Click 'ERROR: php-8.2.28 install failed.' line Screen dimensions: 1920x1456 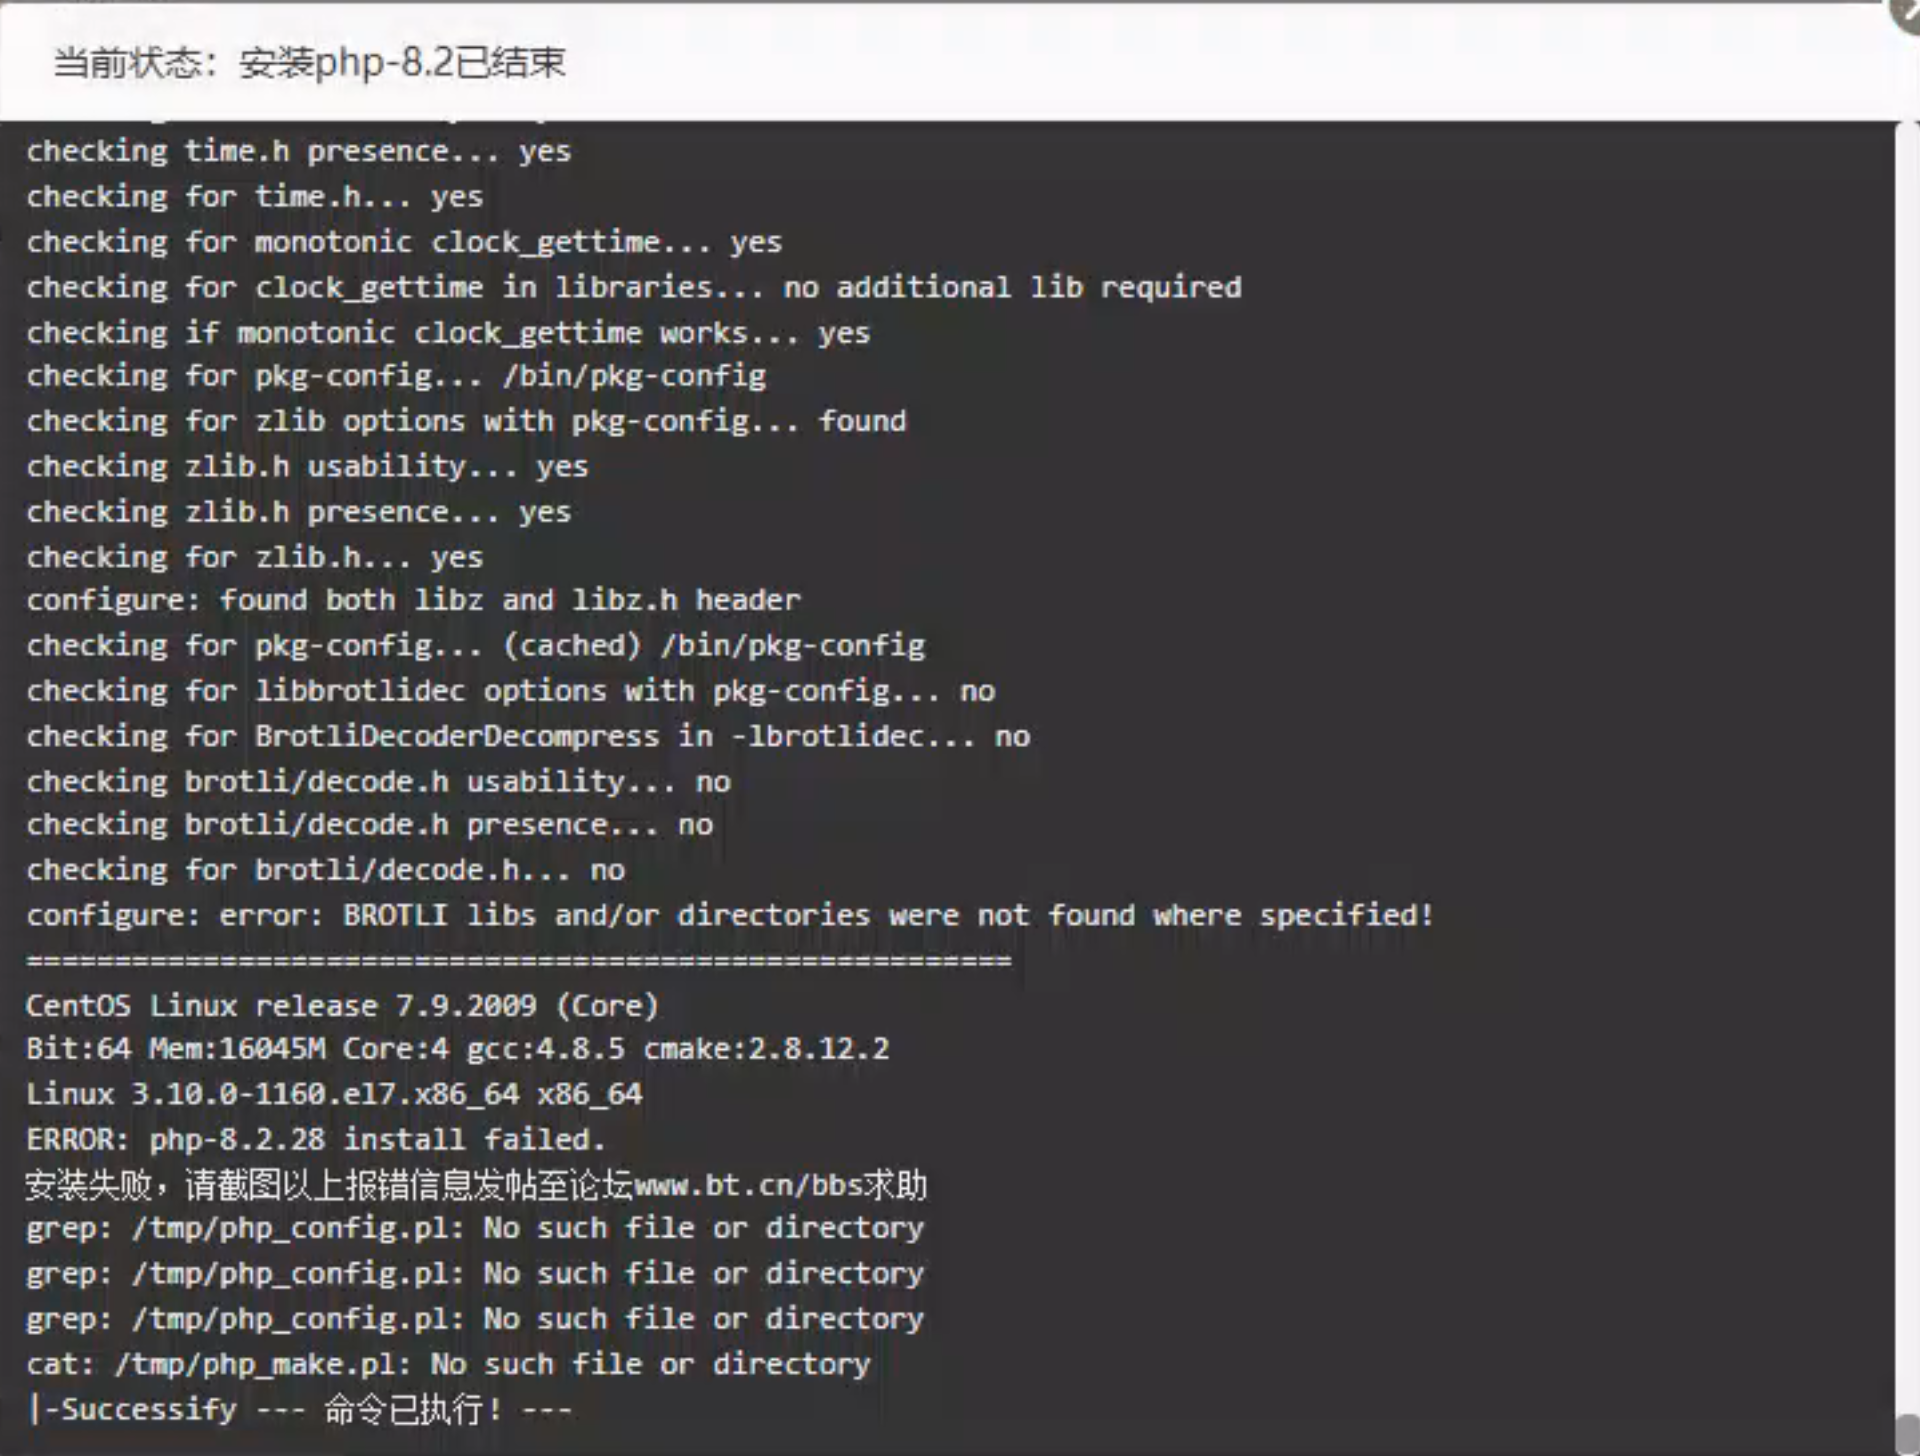point(316,1140)
